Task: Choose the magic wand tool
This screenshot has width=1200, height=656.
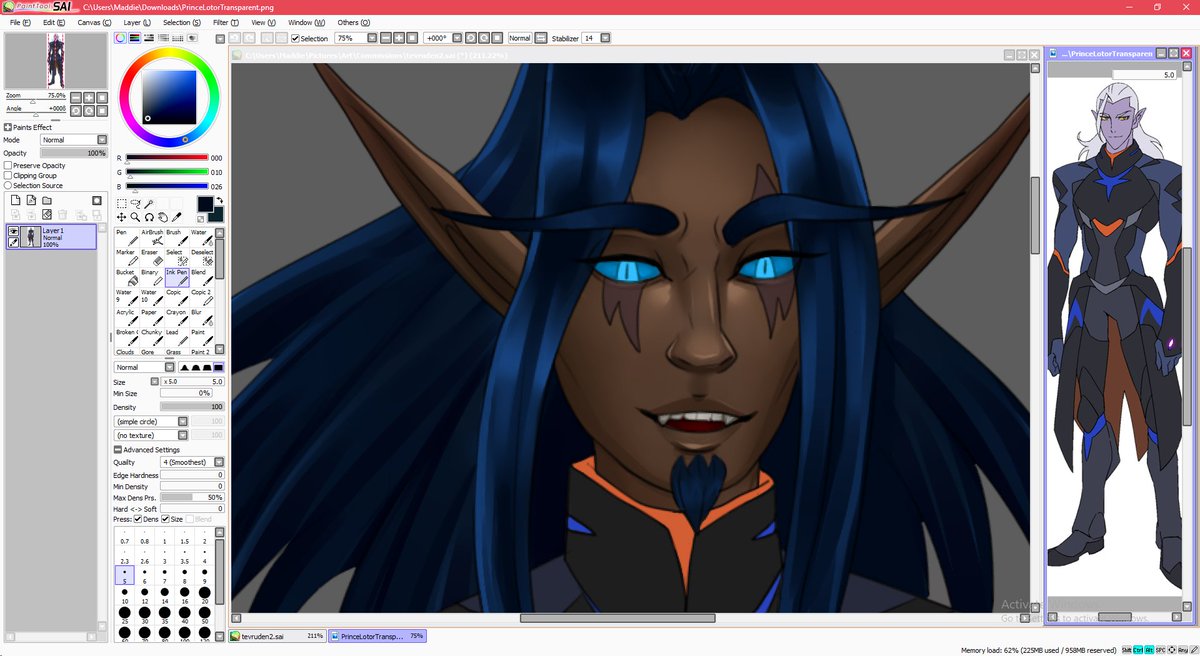Action: click(149, 203)
